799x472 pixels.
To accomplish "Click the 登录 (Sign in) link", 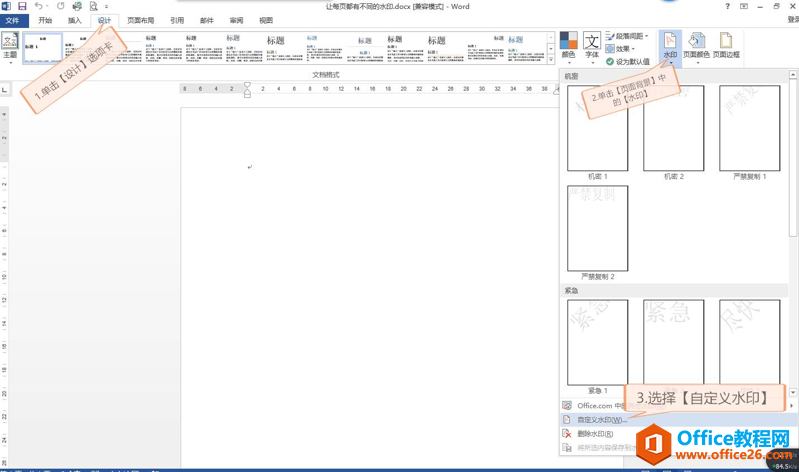I will tap(793, 20).
